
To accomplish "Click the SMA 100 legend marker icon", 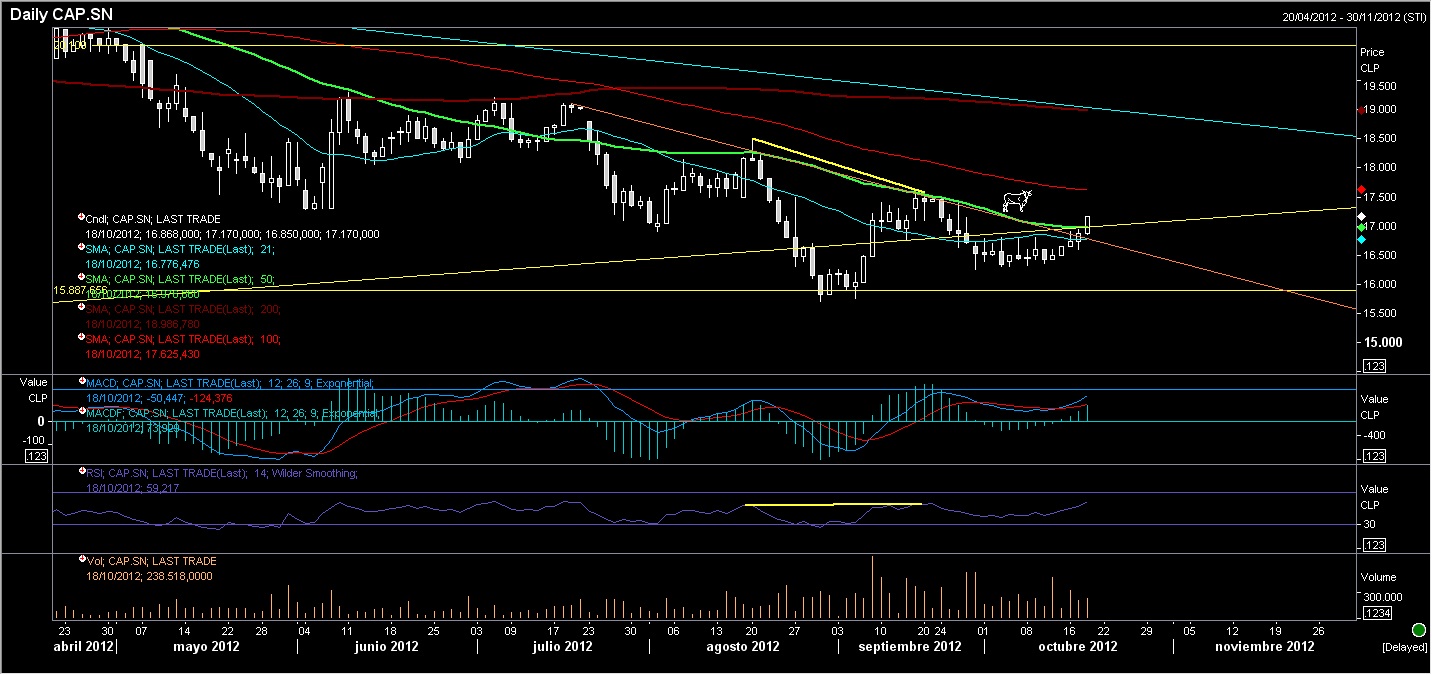I will [x=81, y=339].
